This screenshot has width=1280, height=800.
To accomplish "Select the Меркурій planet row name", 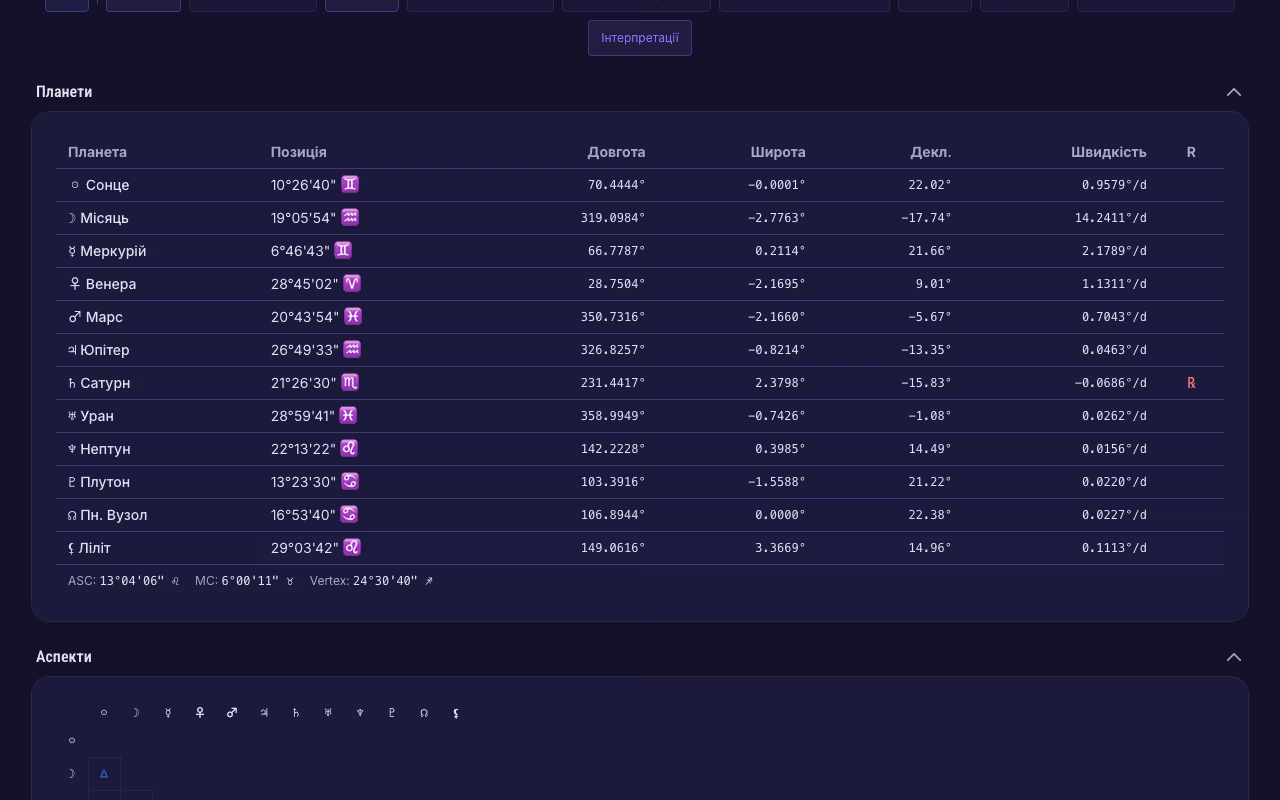I will 112,251.
